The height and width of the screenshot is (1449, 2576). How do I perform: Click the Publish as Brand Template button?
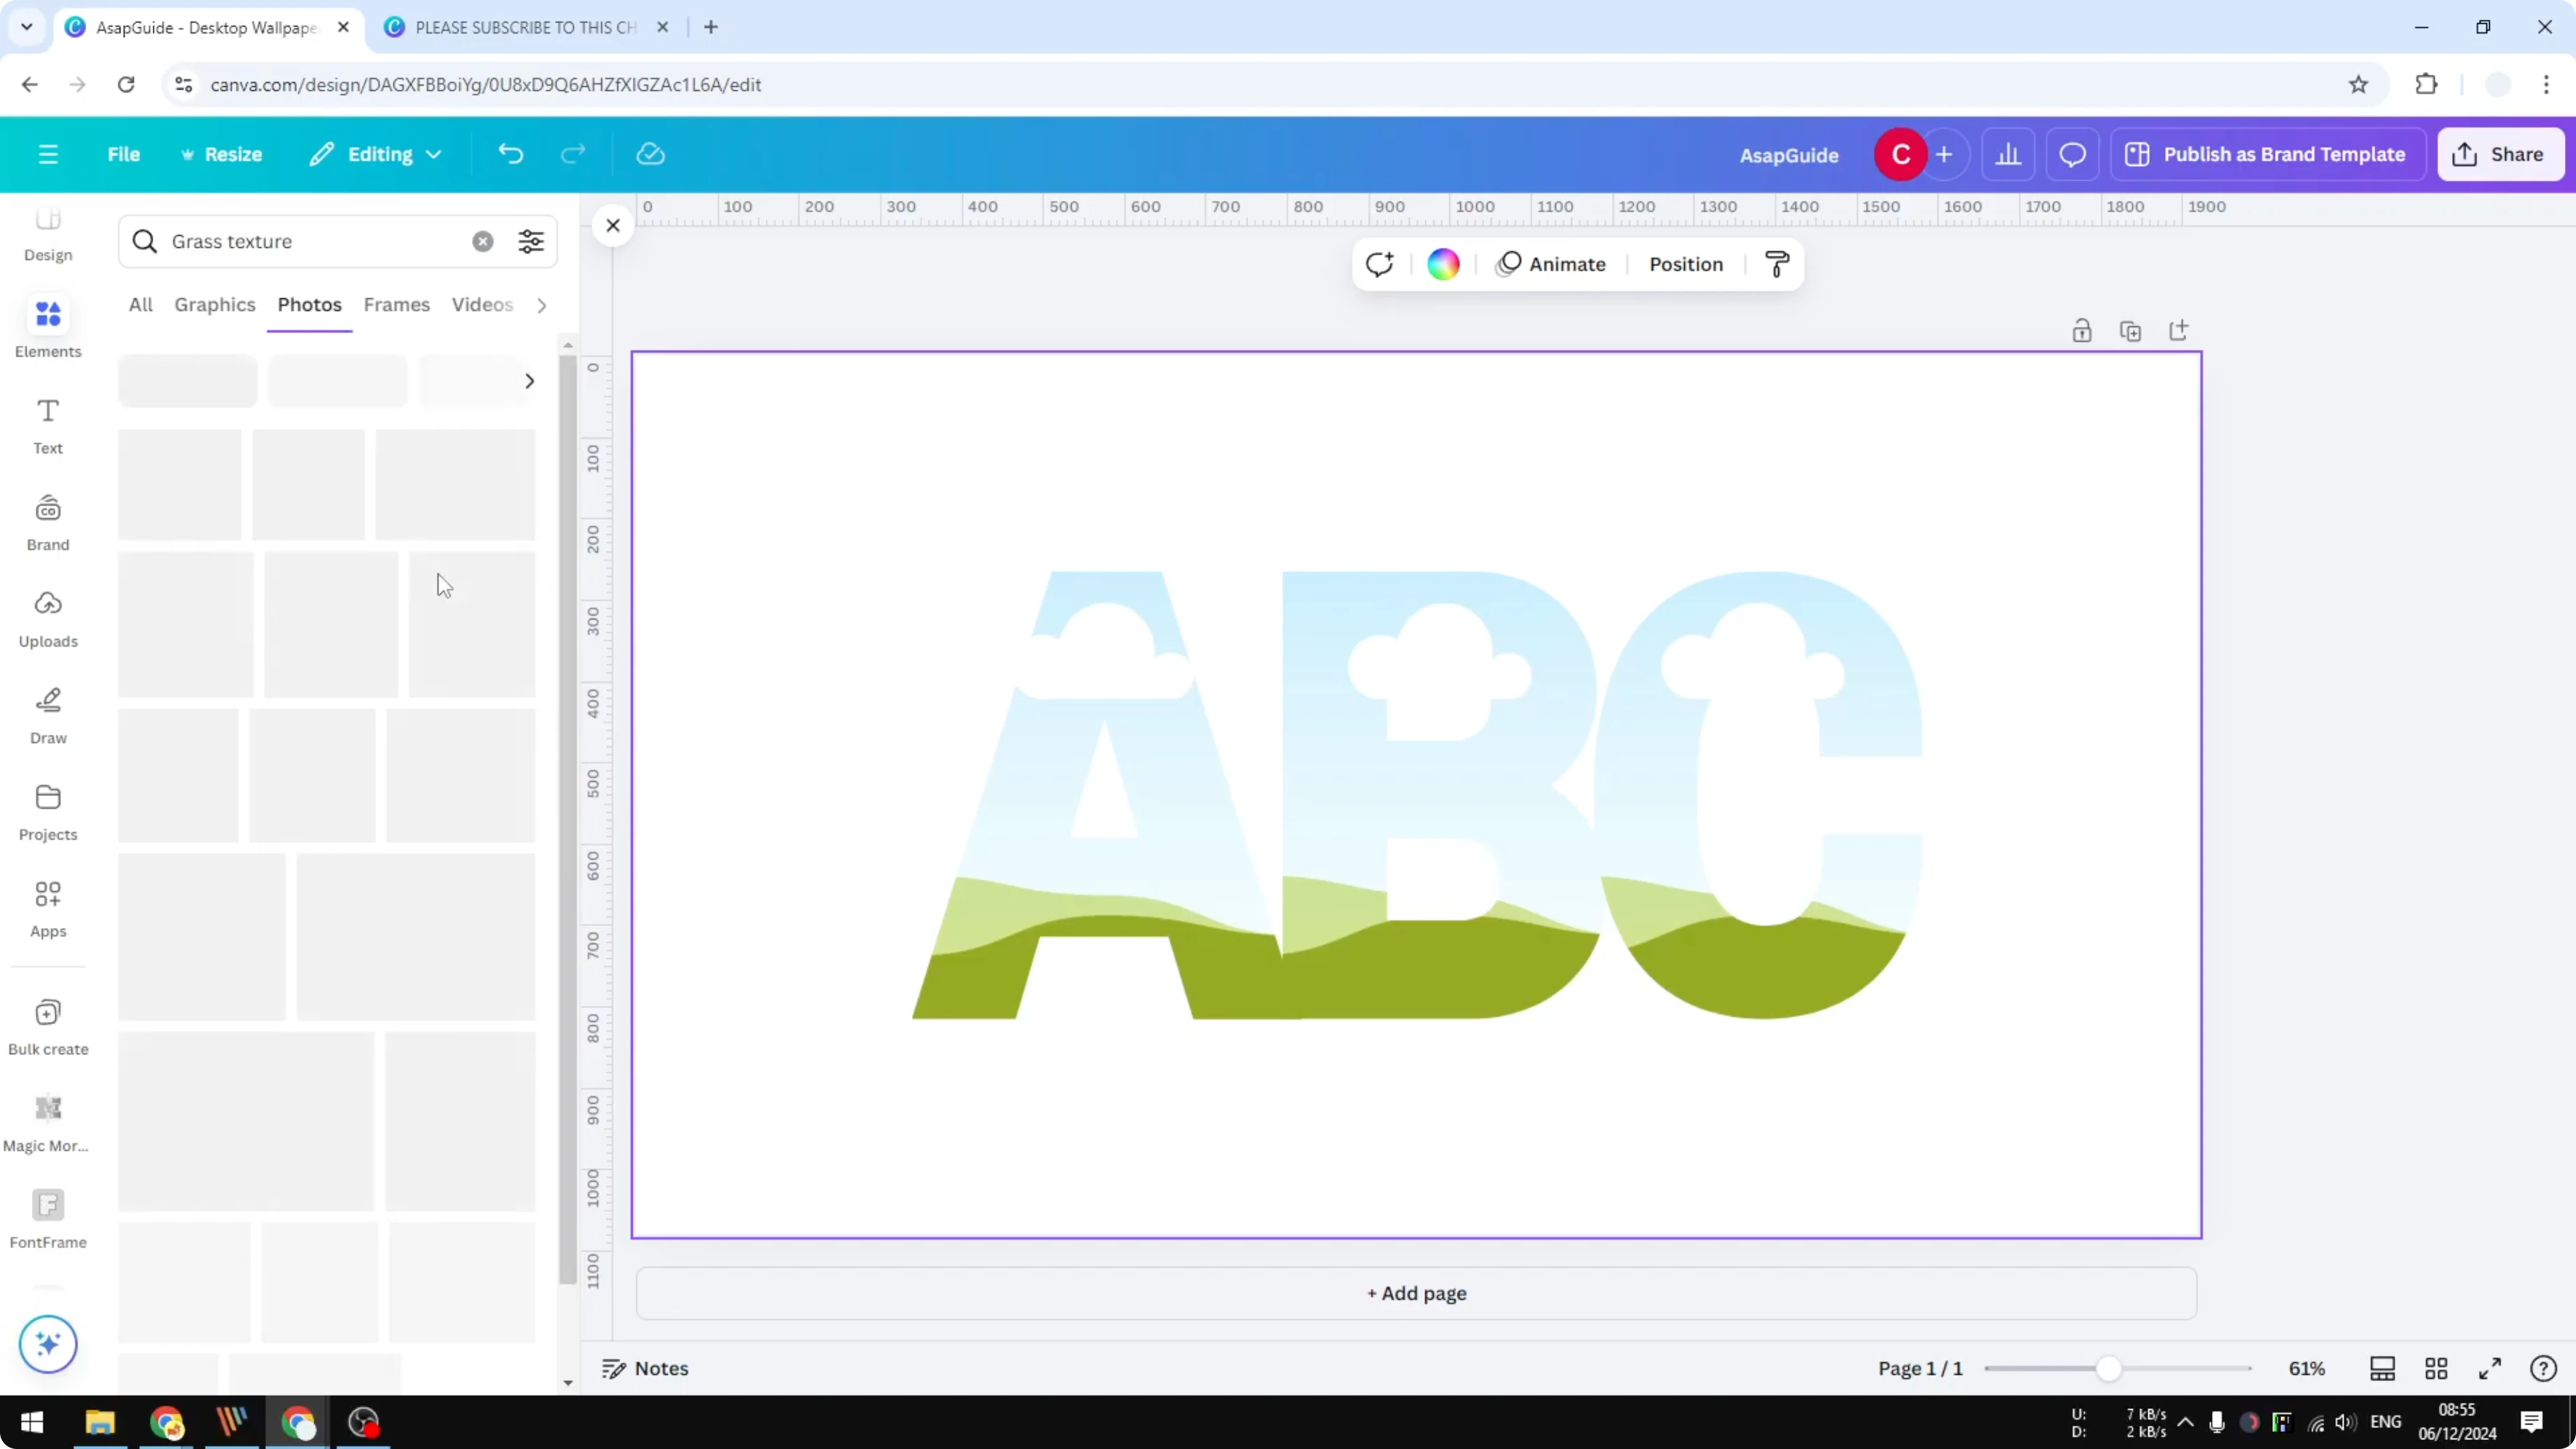[x=2267, y=154]
